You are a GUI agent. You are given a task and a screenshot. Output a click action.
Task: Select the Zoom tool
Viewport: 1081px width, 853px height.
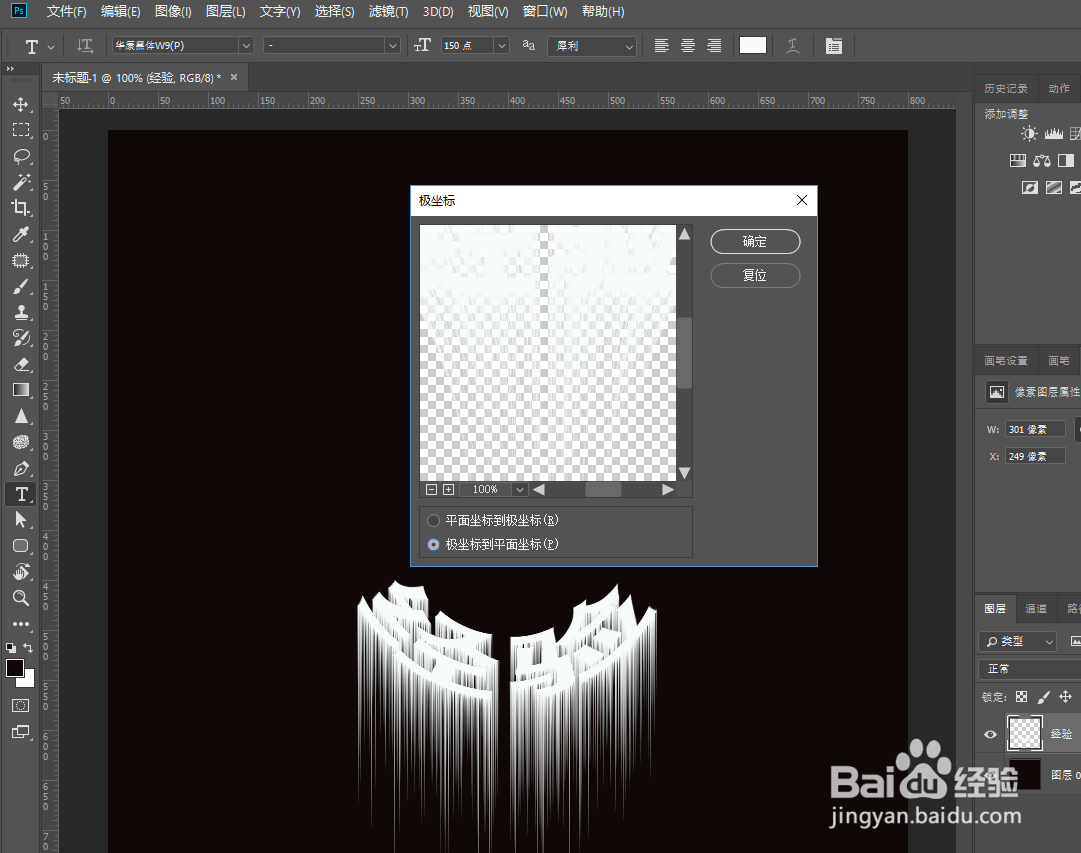(21, 598)
